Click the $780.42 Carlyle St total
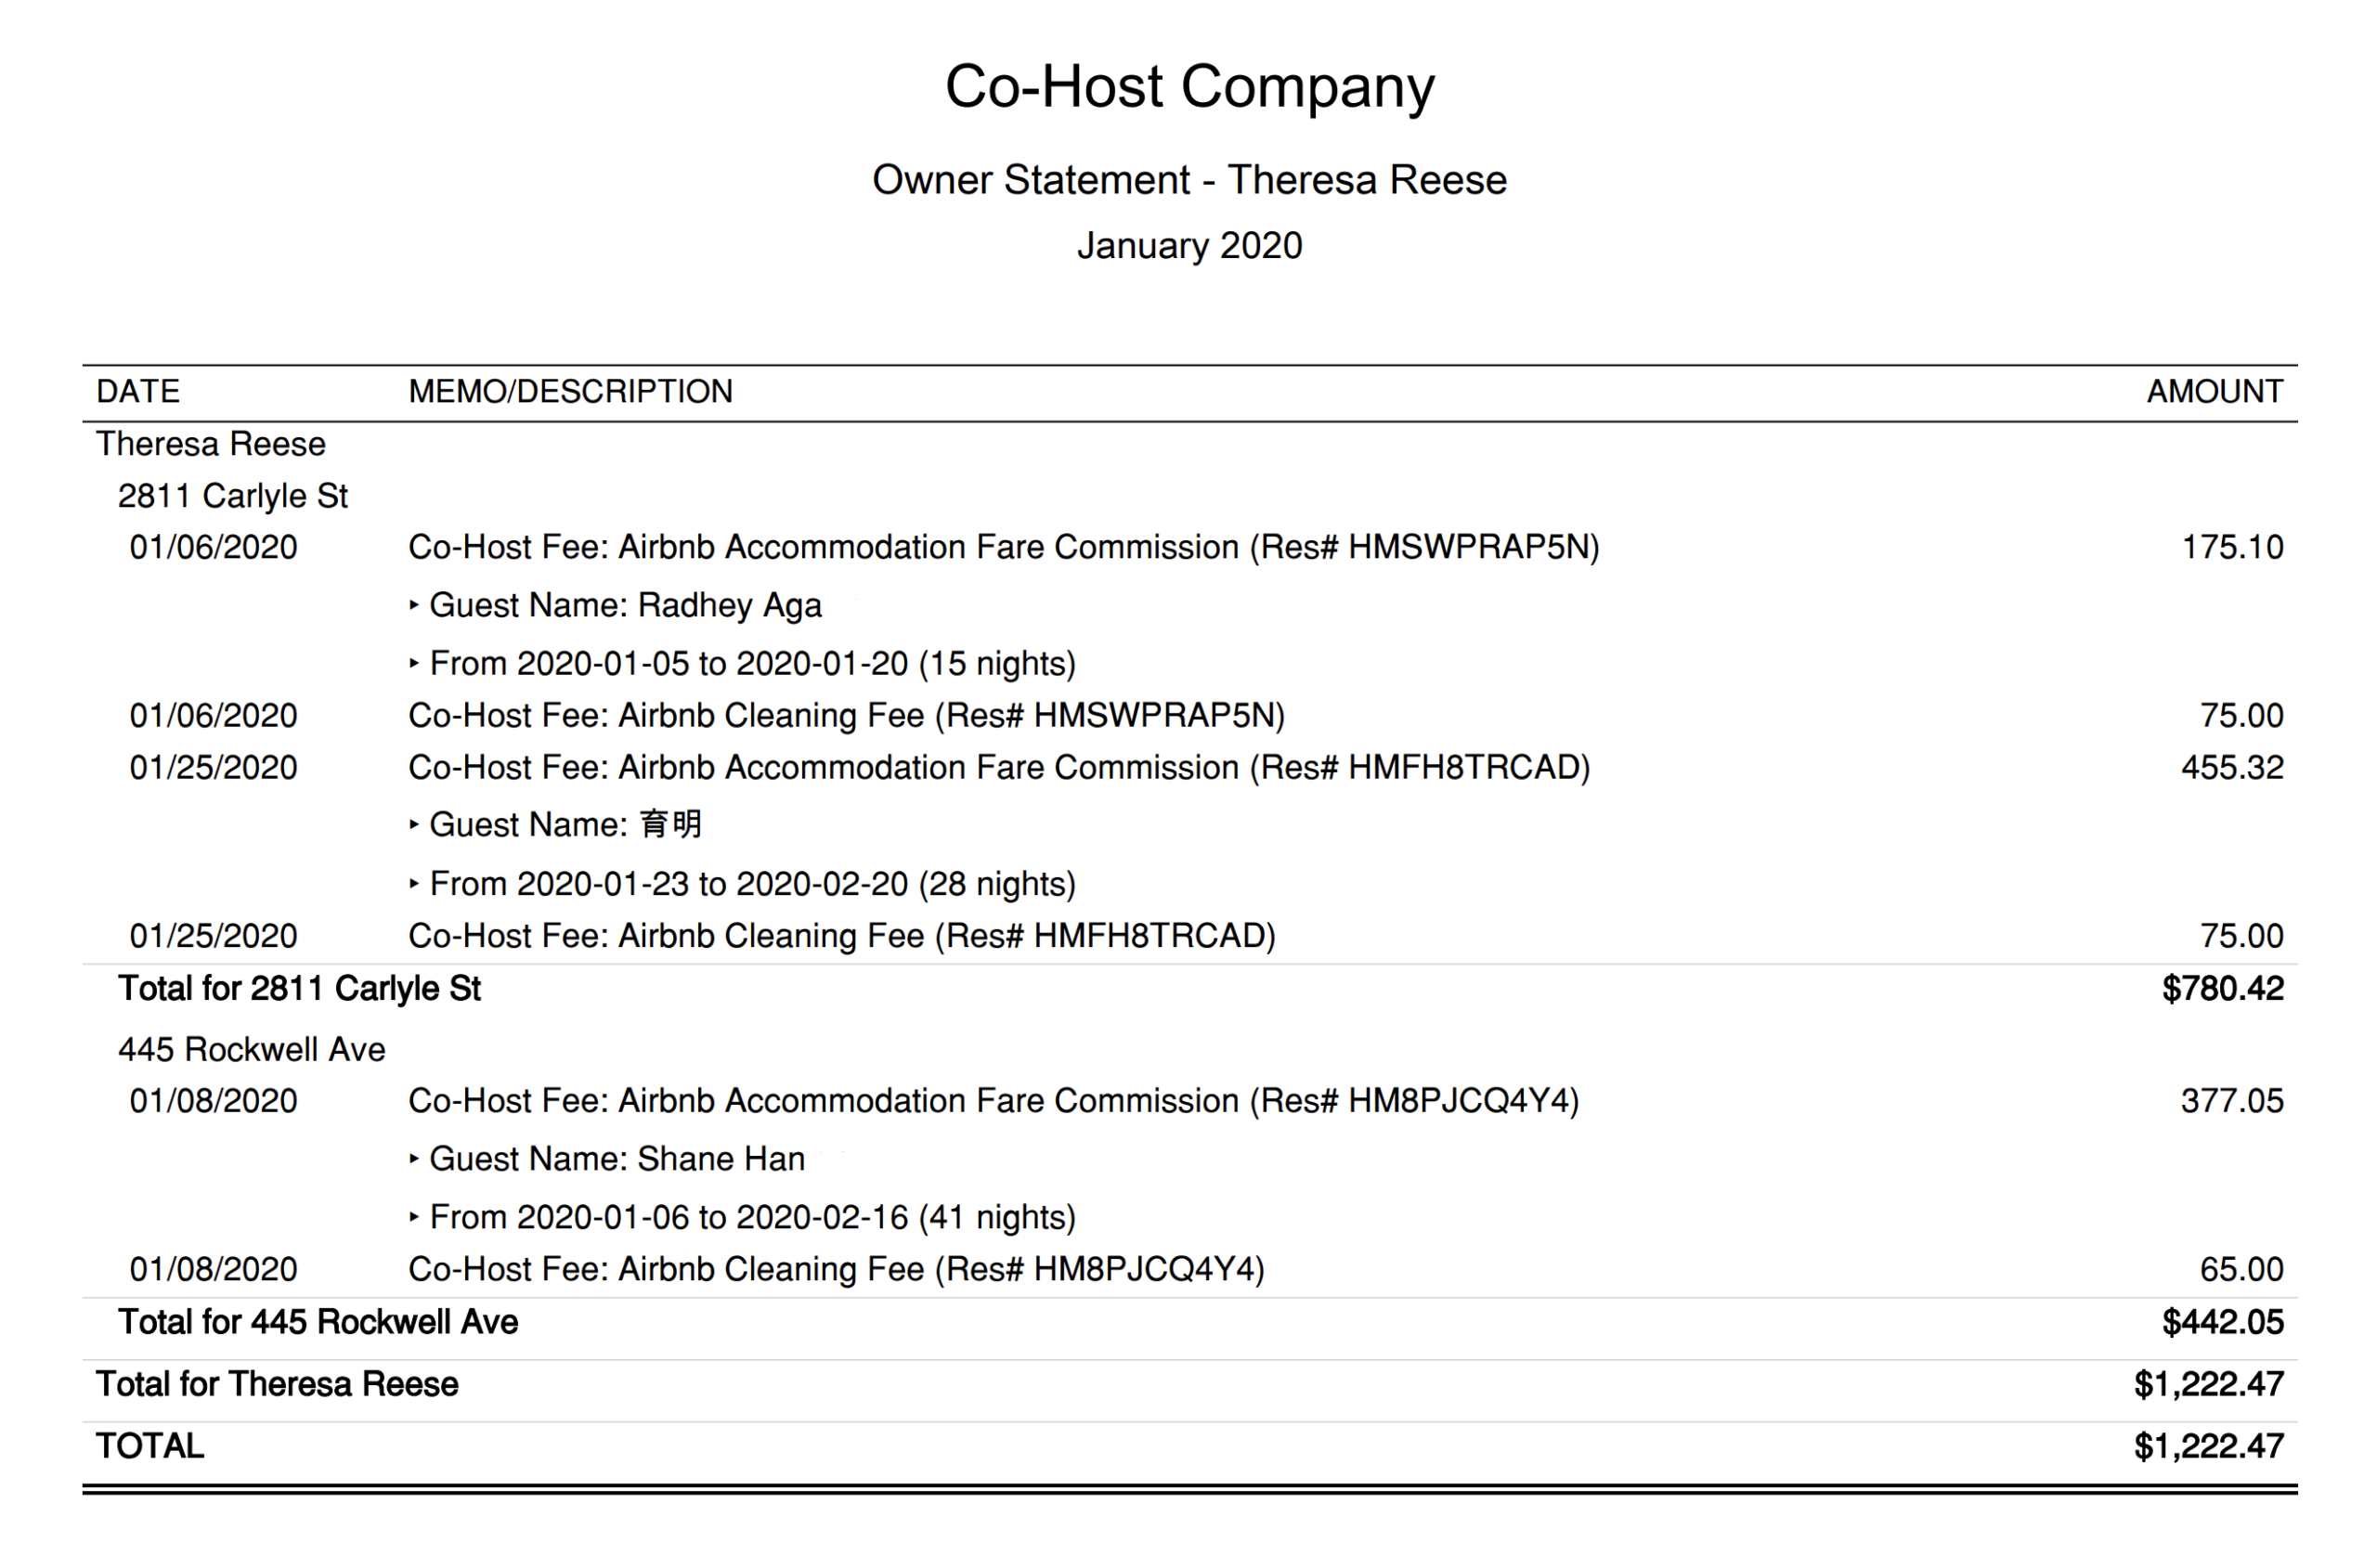The width and height of the screenshot is (2377, 1568). coord(2221,988)
